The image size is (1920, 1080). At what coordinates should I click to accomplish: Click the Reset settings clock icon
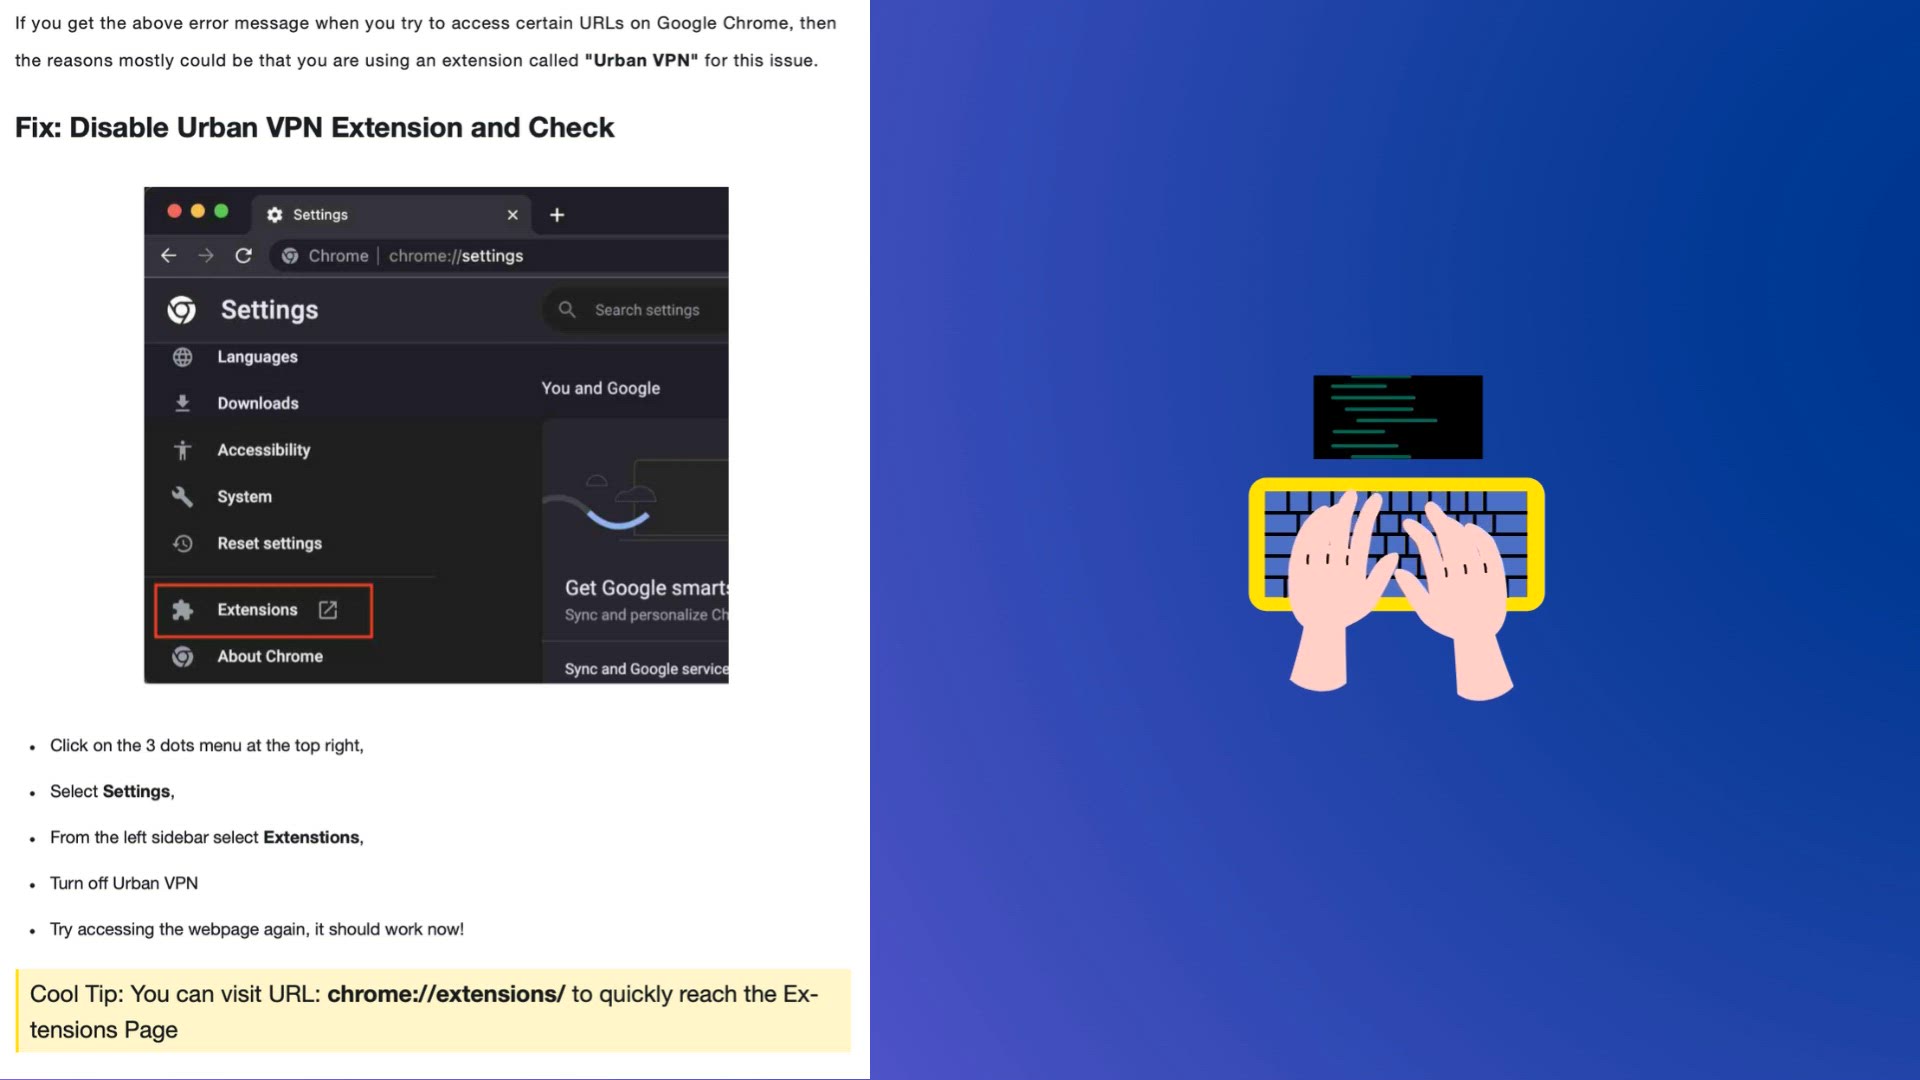(x=182, y=543)
